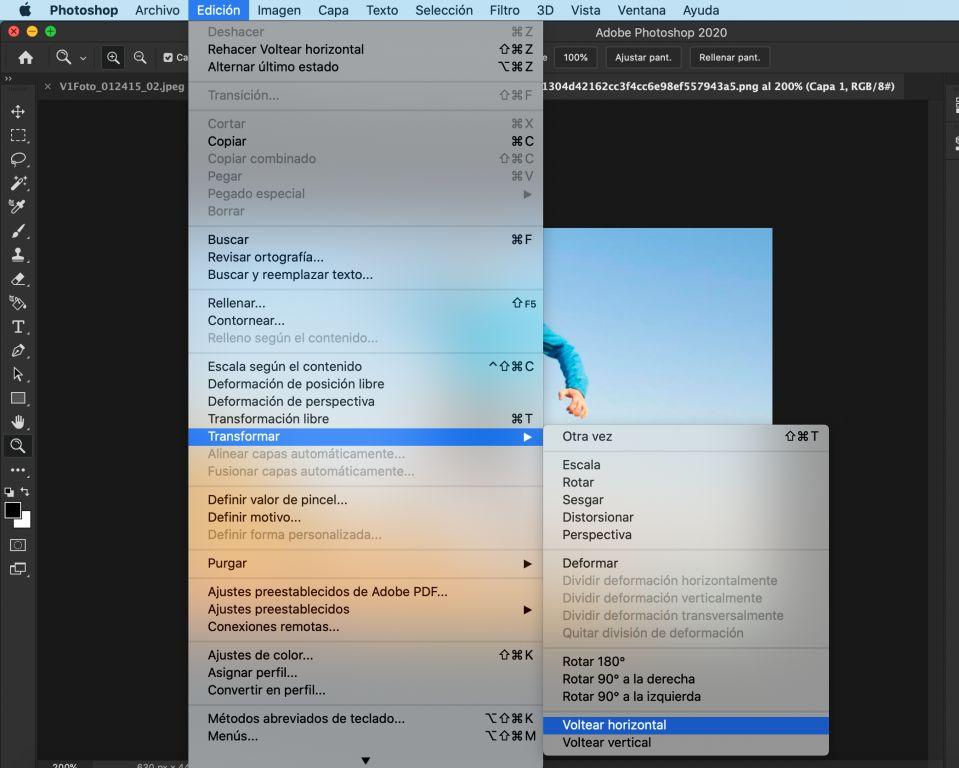Show more items with the menu's bottom arrow
This screenshot has width=959, height=768.
[x=365, y=760]
